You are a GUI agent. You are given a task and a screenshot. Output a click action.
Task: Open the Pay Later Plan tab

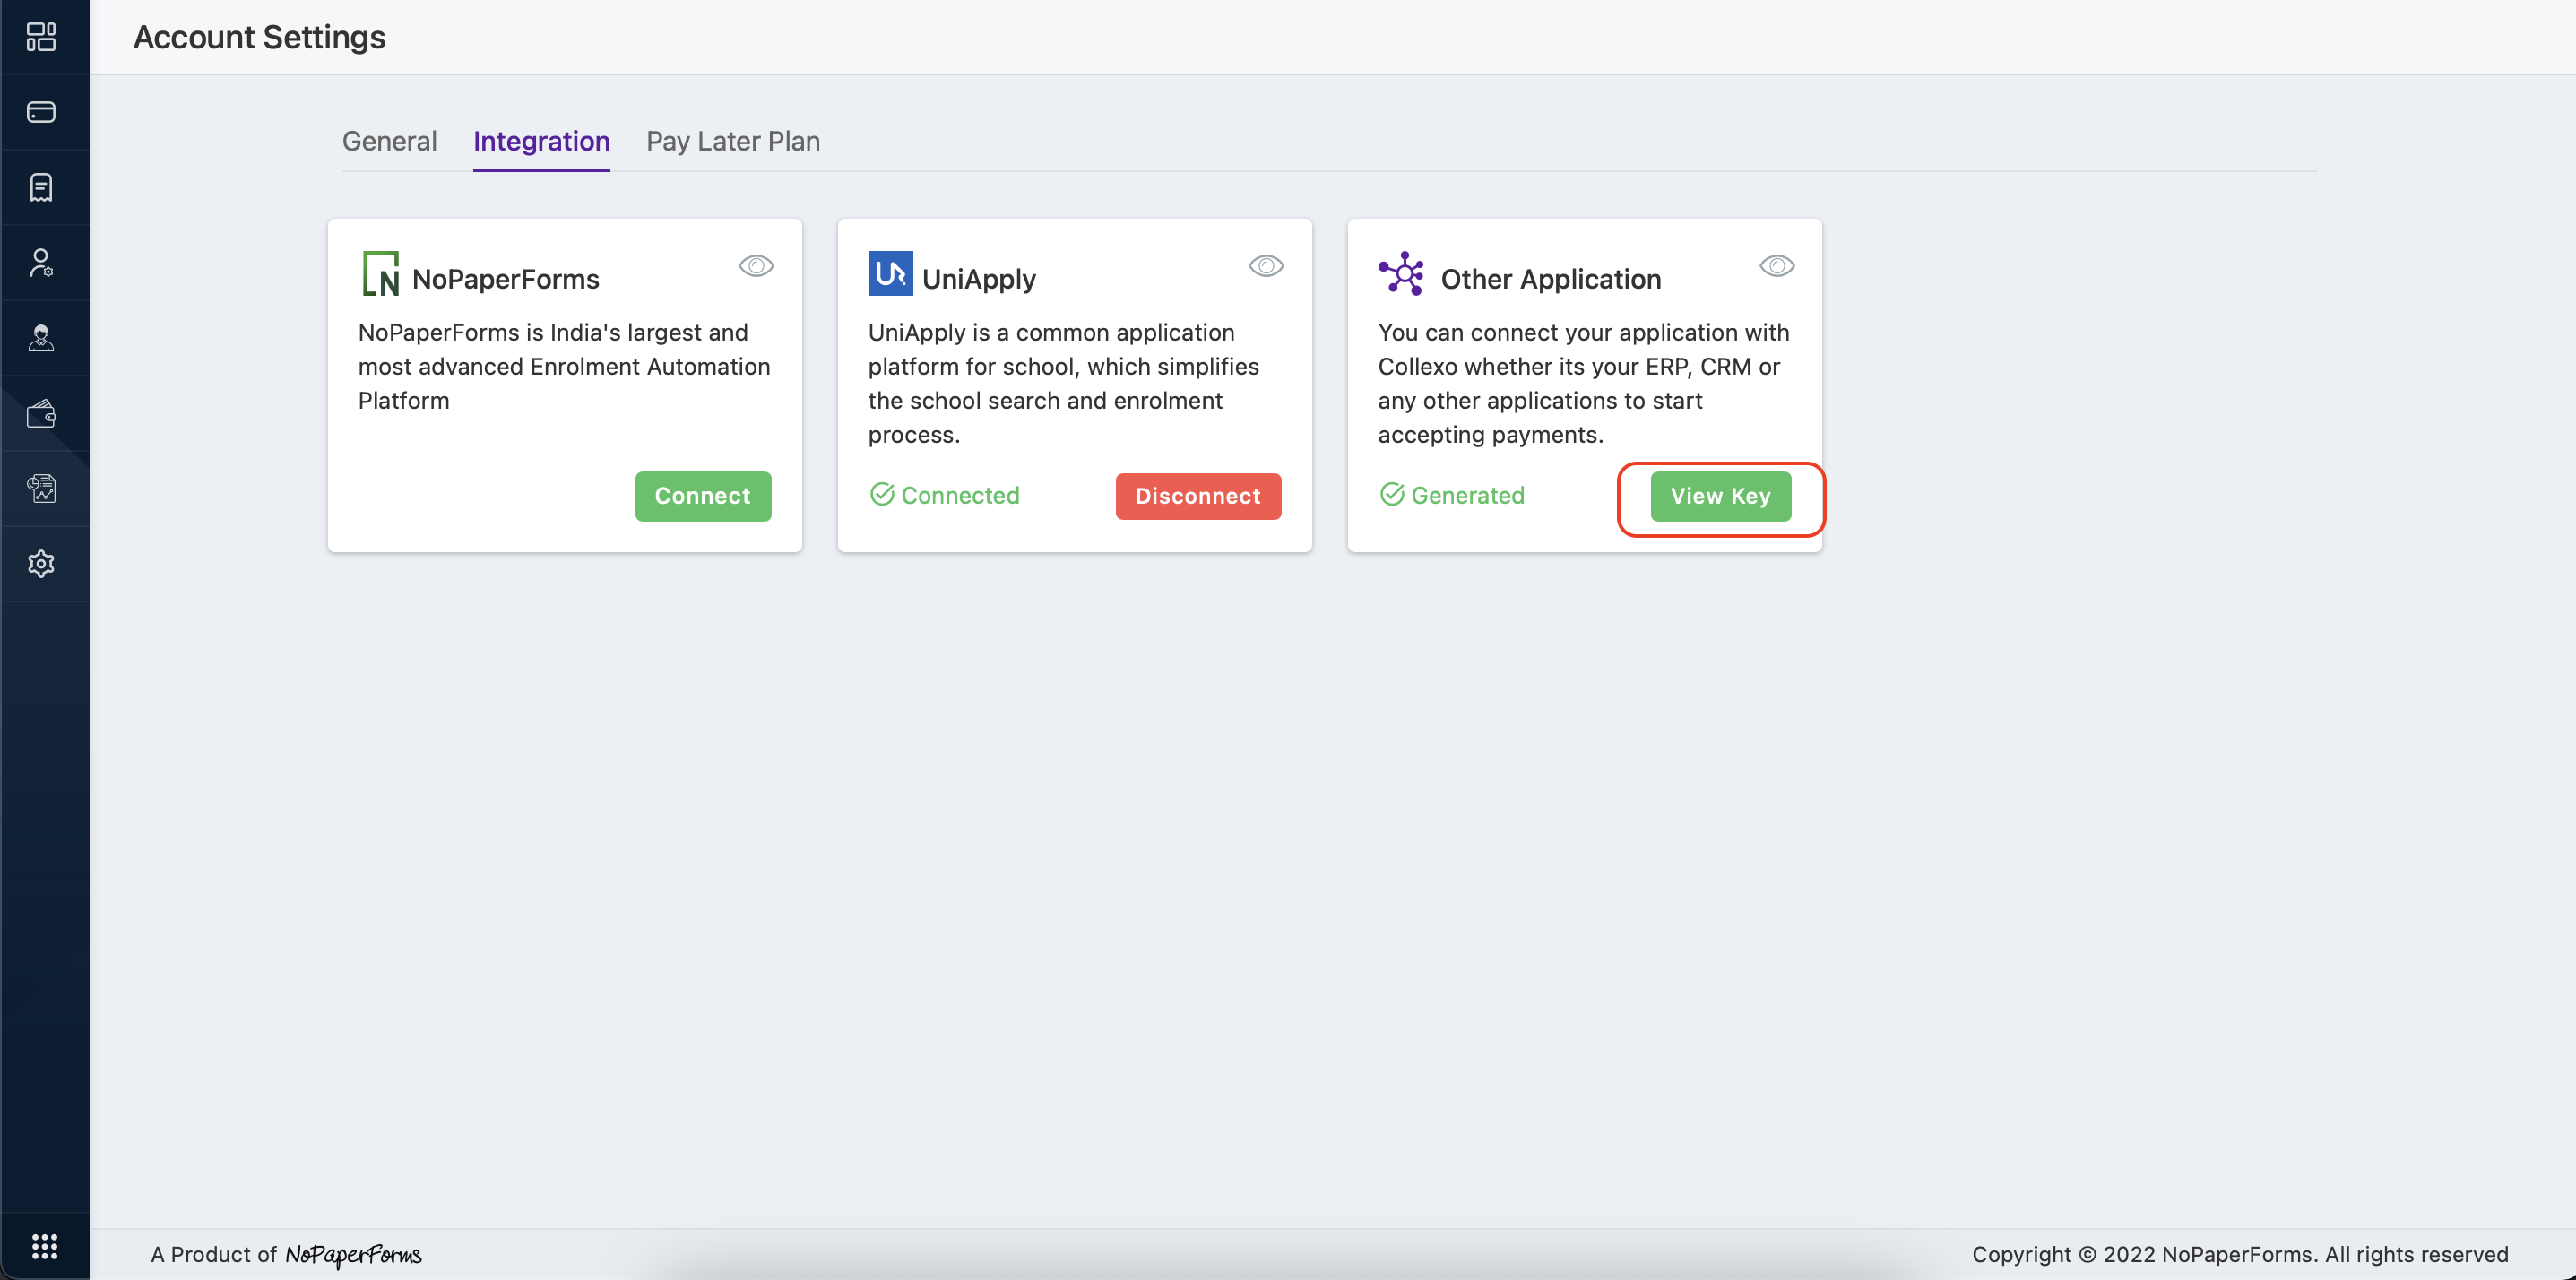click(x=733, y=141)
